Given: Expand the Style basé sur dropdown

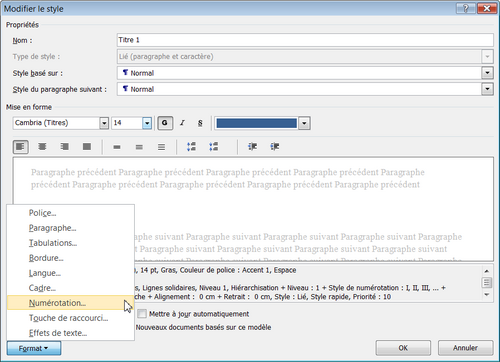Looking at the screenshot, I should point(487,73).
